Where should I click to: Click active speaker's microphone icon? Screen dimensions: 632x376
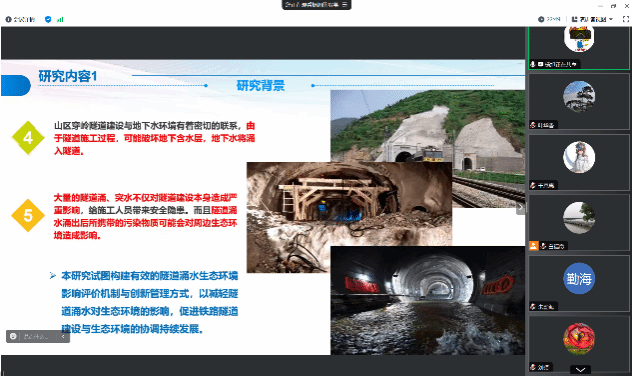tap(532, 64)
